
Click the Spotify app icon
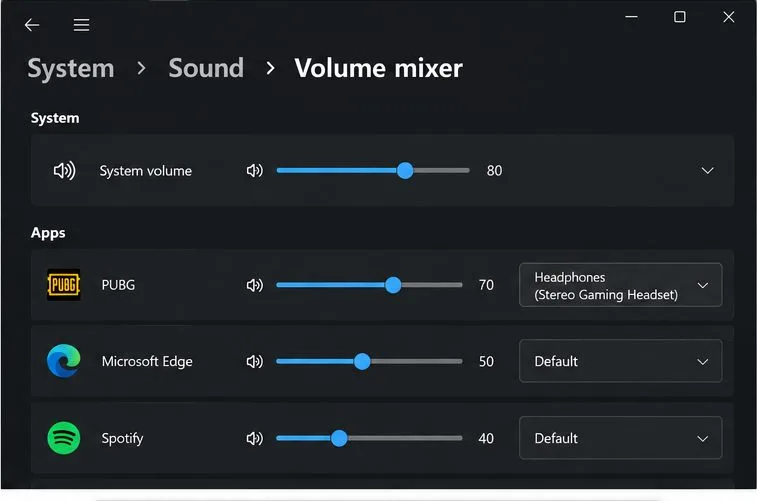tap(64, 438)
